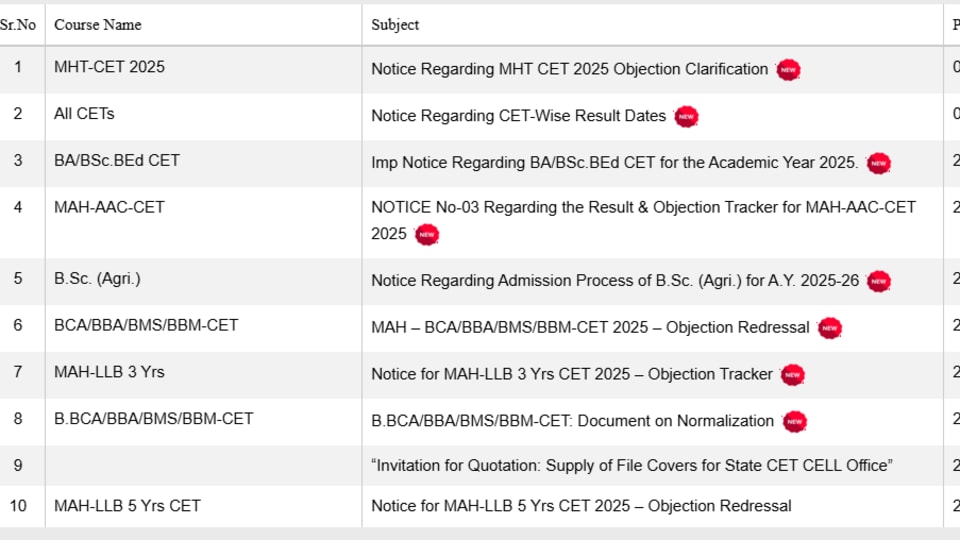Open Imp Notice Regarding BA/BSc.BEd CET
The height and width of the screenshot is (540, 960).
pos(615,162)
